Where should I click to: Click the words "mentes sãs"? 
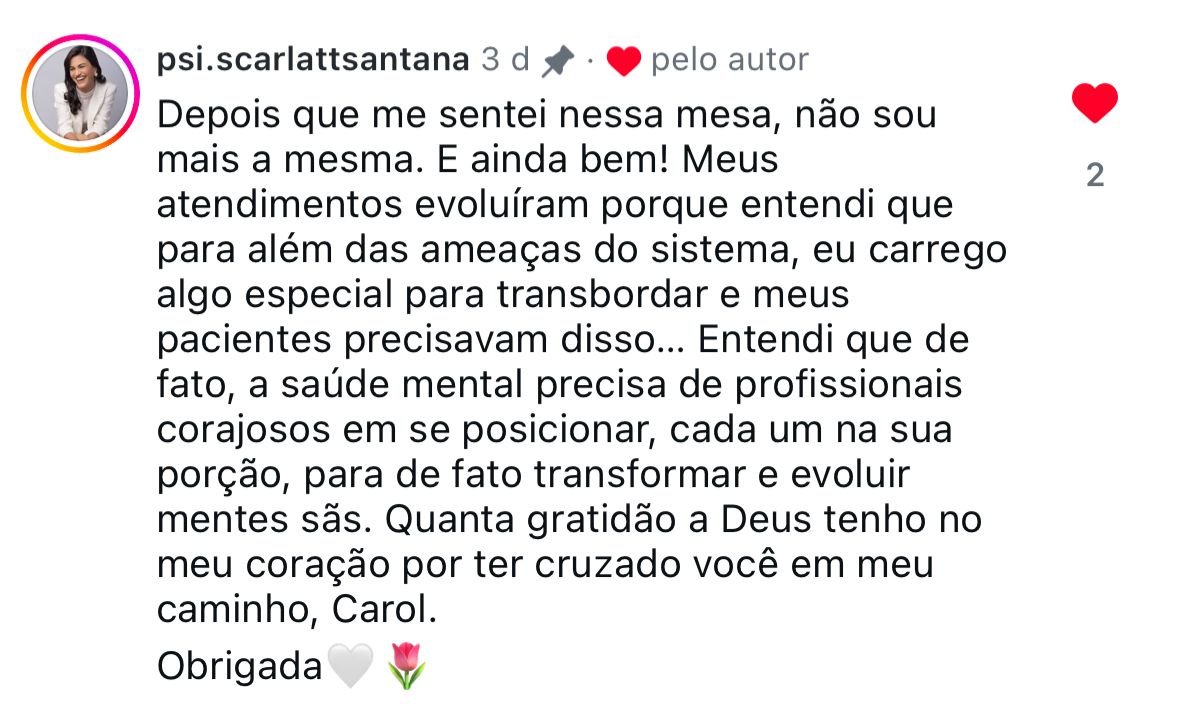[x=264, y=520]
